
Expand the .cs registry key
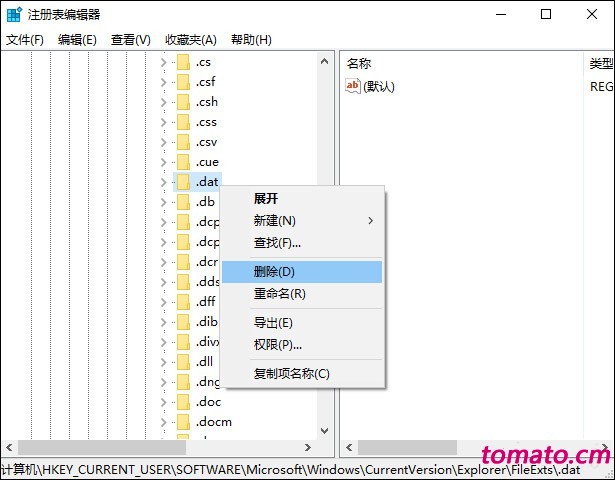pos(164,62)
